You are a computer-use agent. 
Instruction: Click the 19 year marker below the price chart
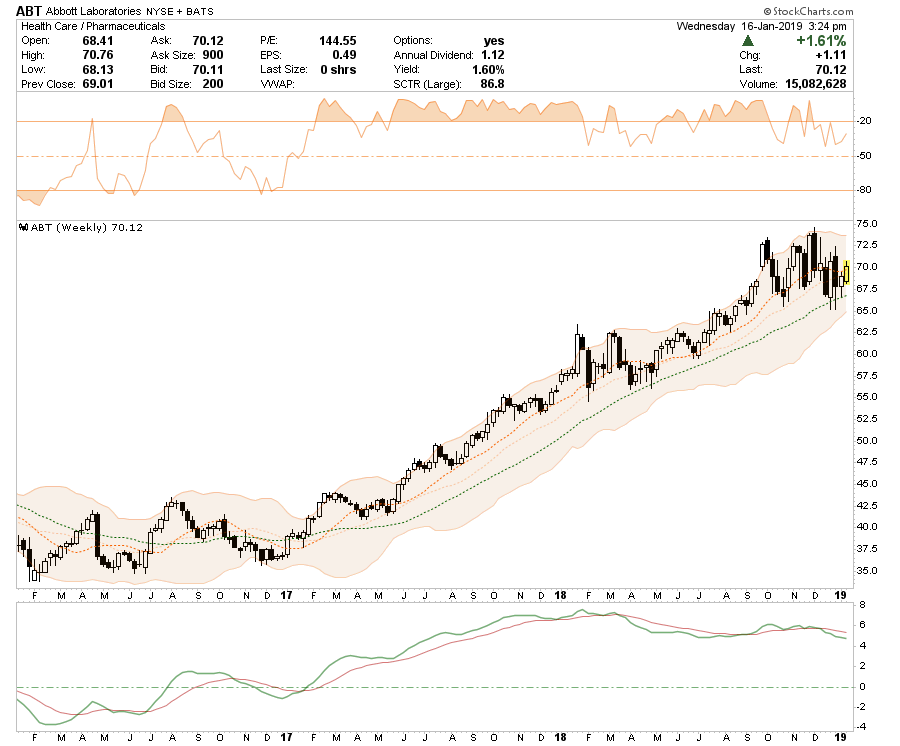tap(840, 595)
